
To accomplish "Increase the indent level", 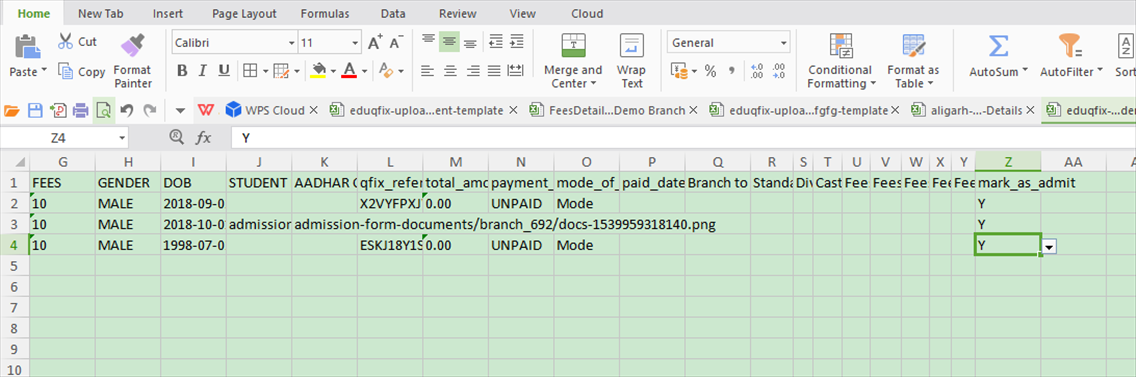I will (517, 41).
